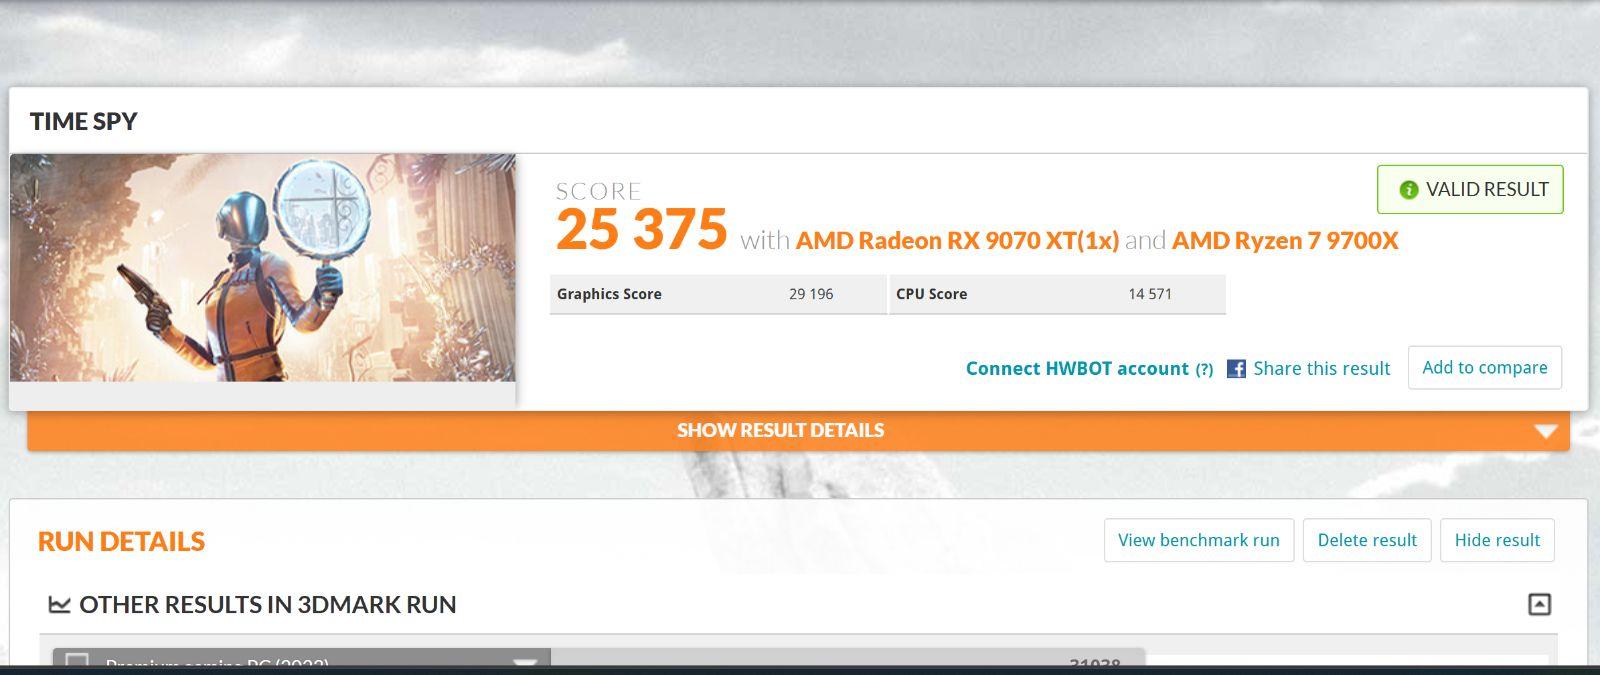Expand using the Show Result Details arrow

(x=1545, y=431)
